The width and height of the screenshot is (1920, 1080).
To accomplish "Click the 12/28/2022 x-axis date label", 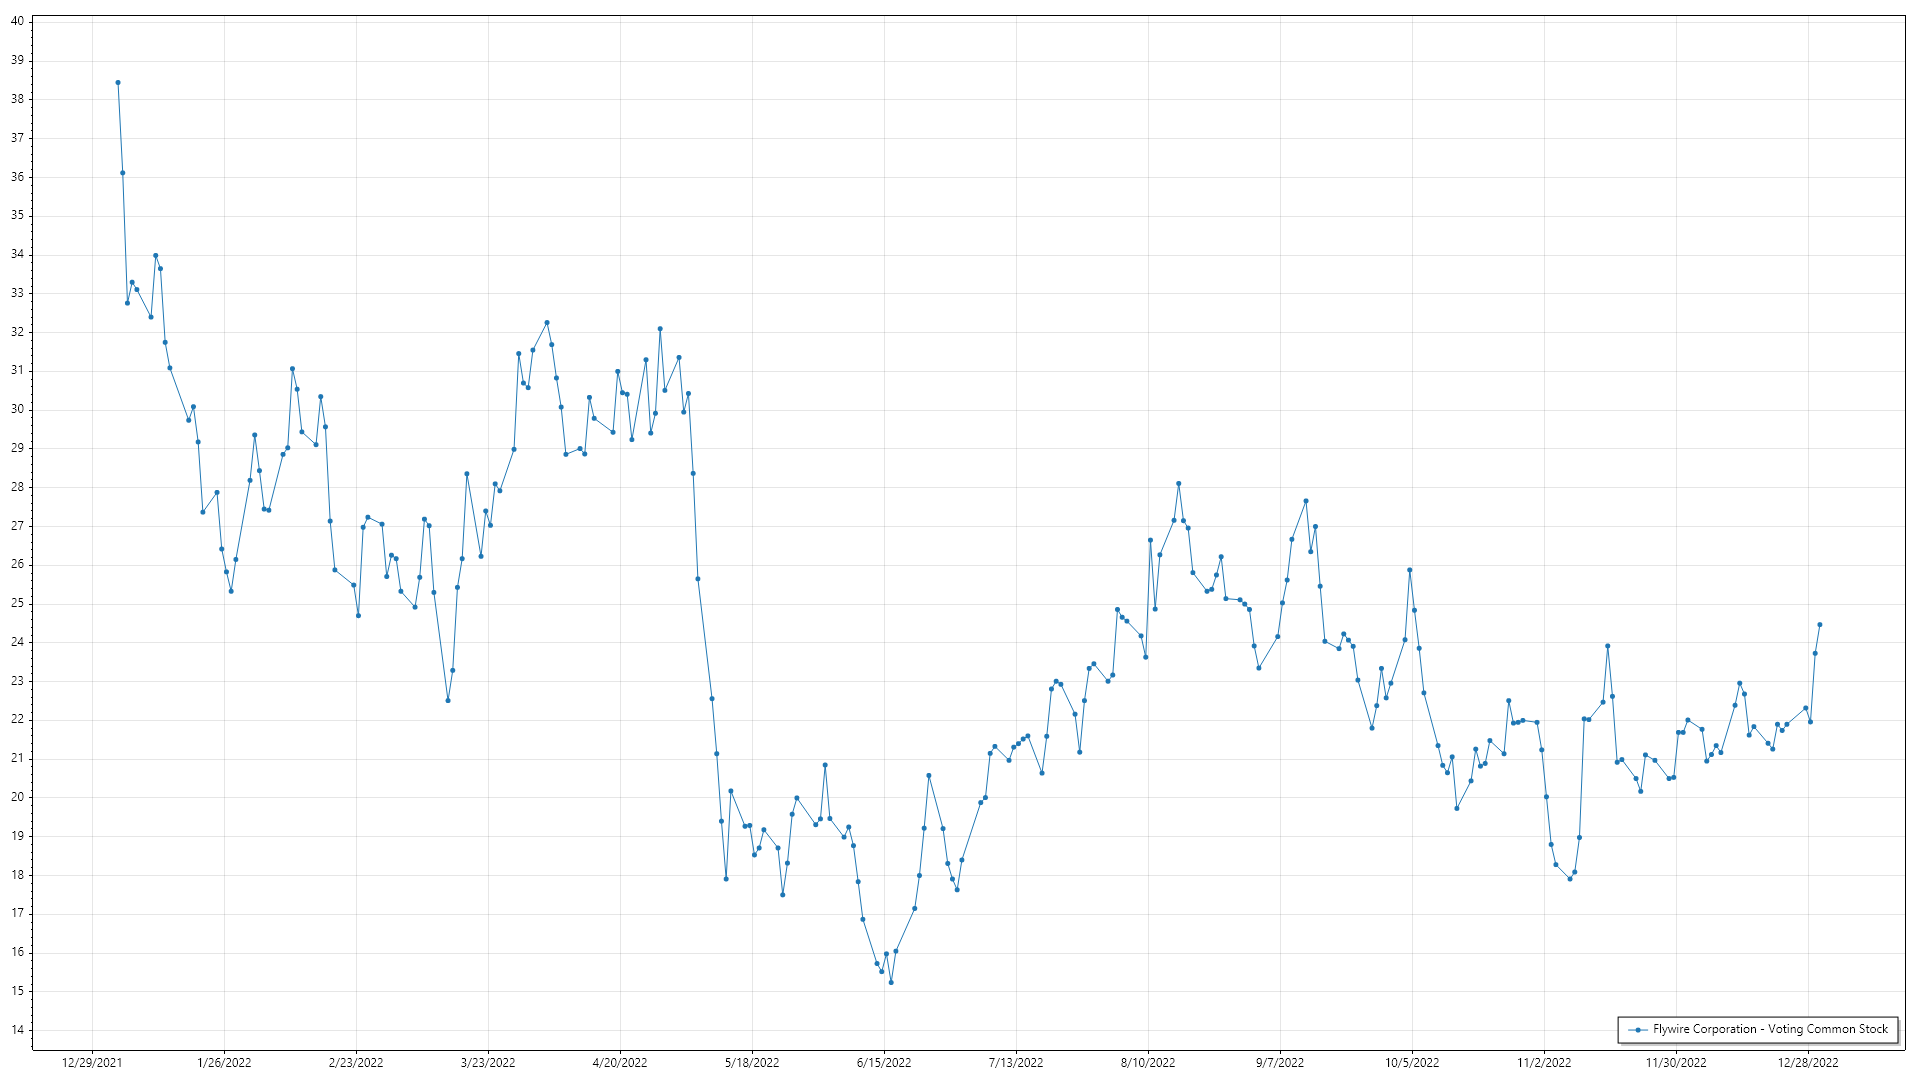I will pos(1808,1063).
